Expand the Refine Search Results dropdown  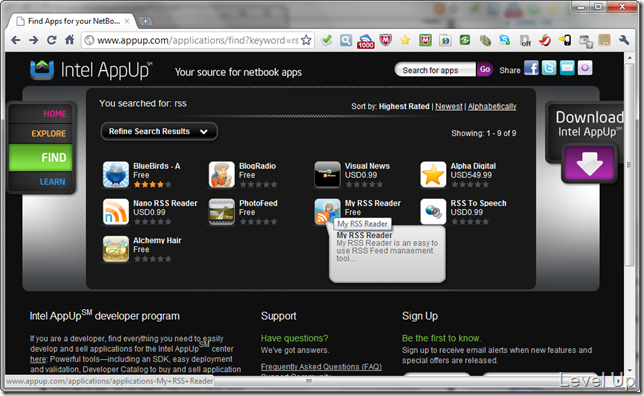(x=159, y=131)
